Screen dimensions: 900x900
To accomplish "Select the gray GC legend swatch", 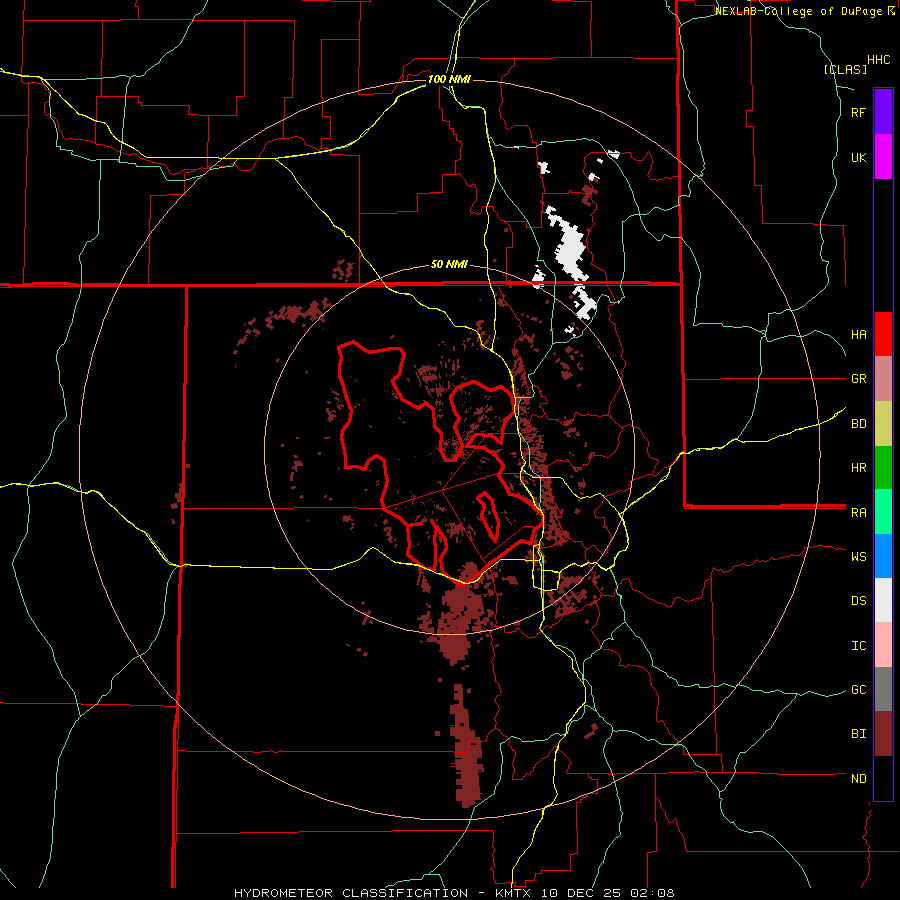I will click(883, 689).
